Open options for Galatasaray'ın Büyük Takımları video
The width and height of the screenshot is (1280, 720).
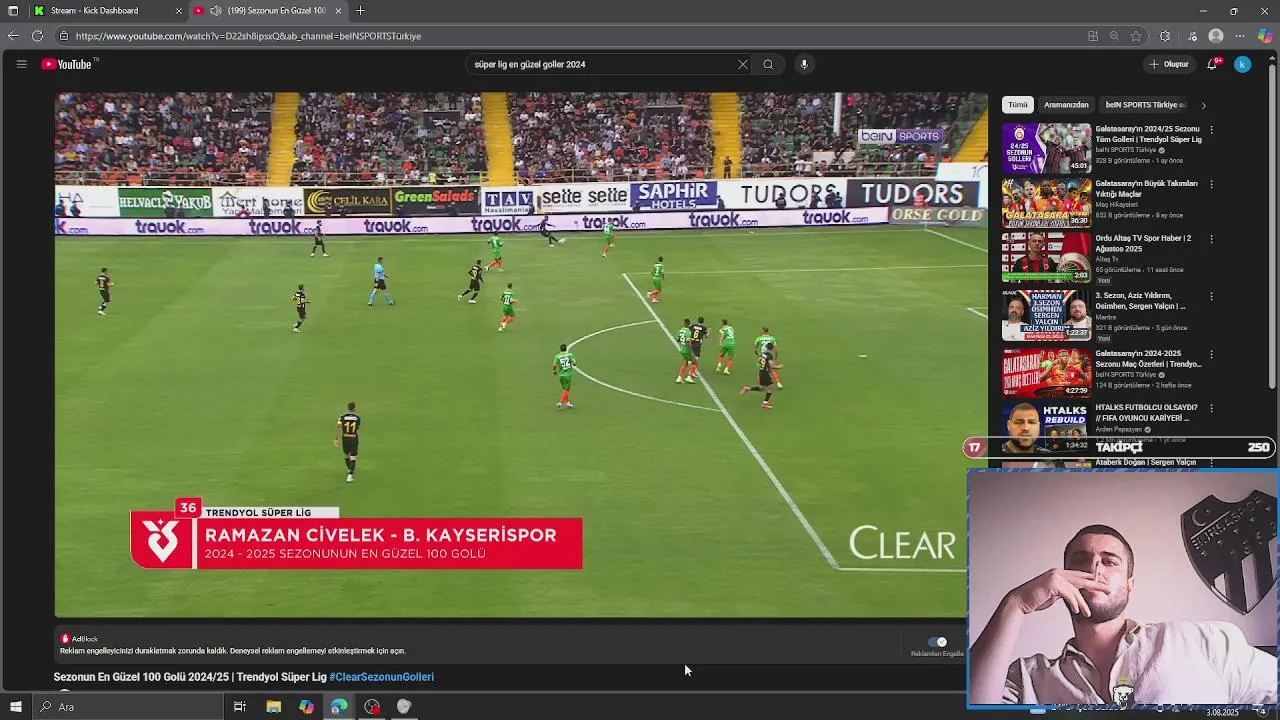[x=1211, y=185]
